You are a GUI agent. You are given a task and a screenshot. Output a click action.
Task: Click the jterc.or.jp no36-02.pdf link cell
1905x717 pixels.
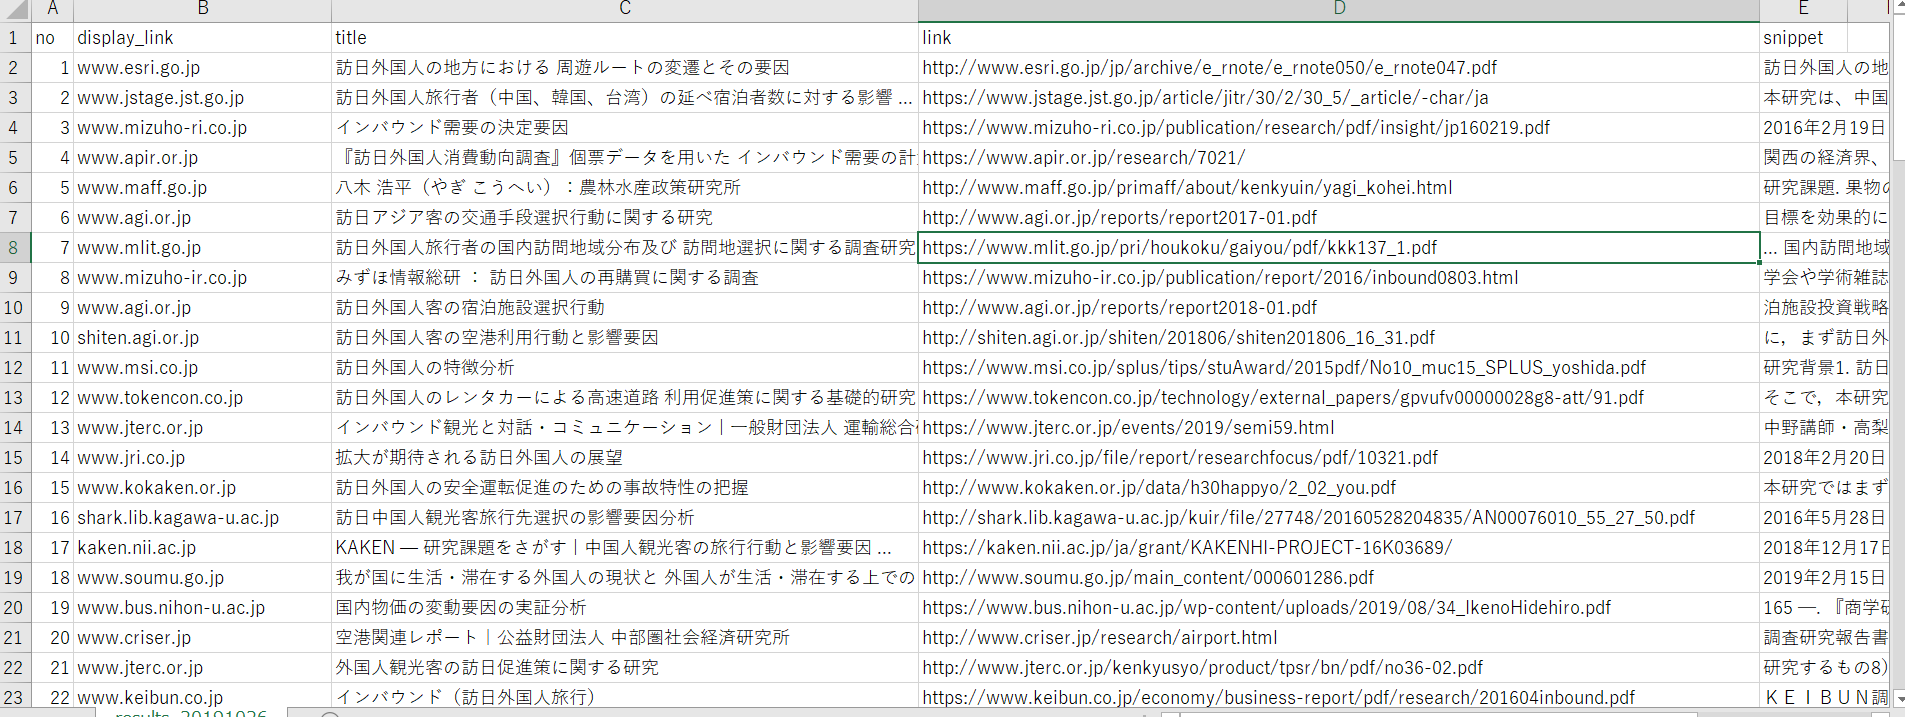1339,668
